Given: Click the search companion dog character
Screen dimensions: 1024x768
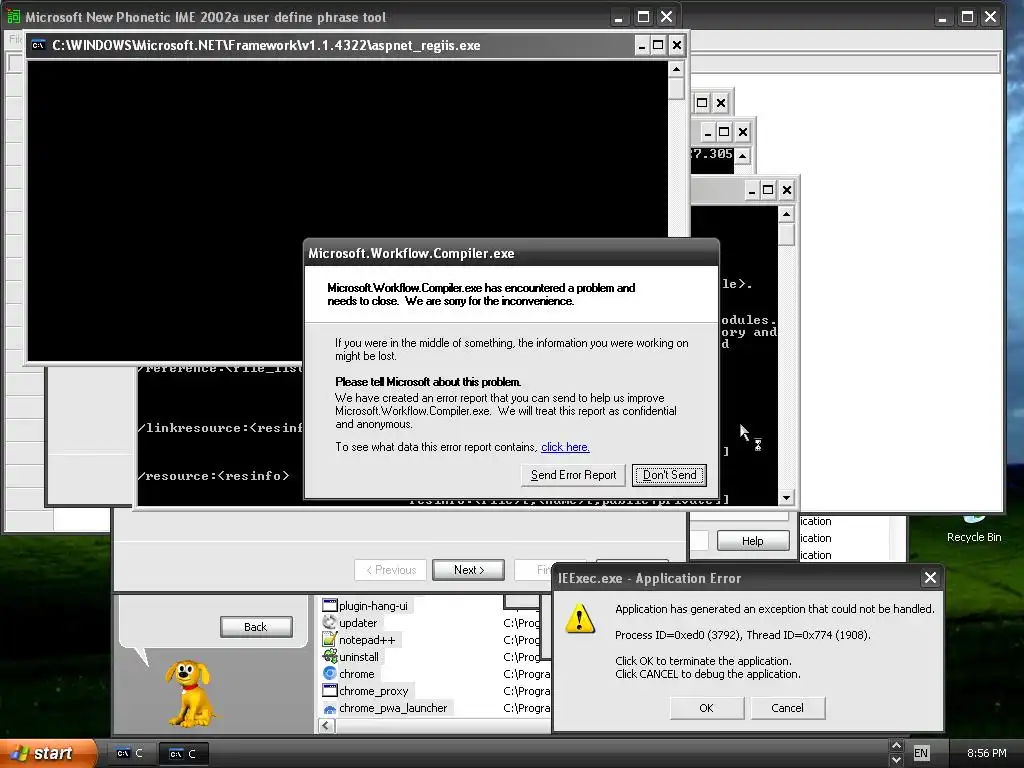Looking at the screenshot, I should tap(189, 693).
